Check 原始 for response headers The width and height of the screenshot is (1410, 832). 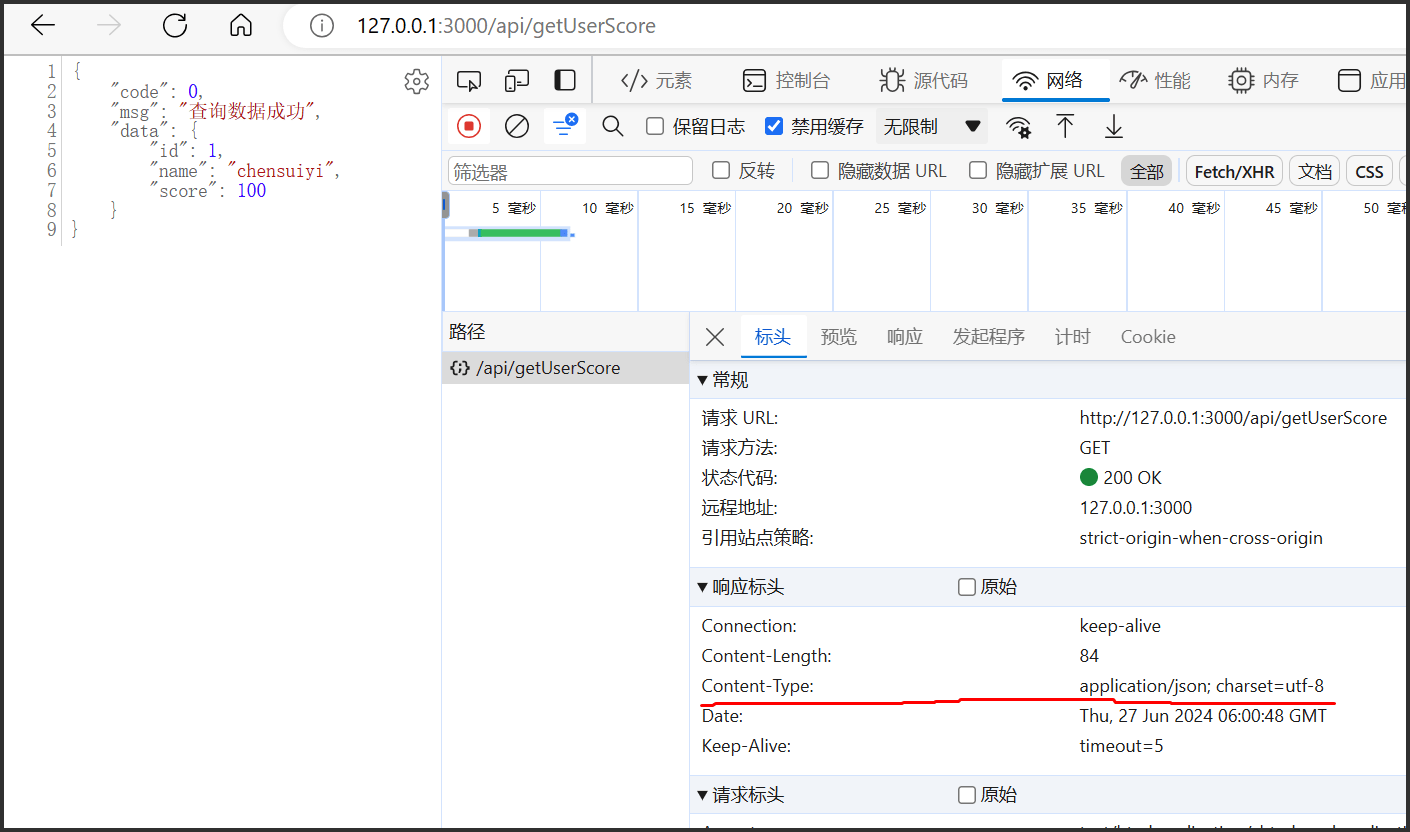(967, 587)
